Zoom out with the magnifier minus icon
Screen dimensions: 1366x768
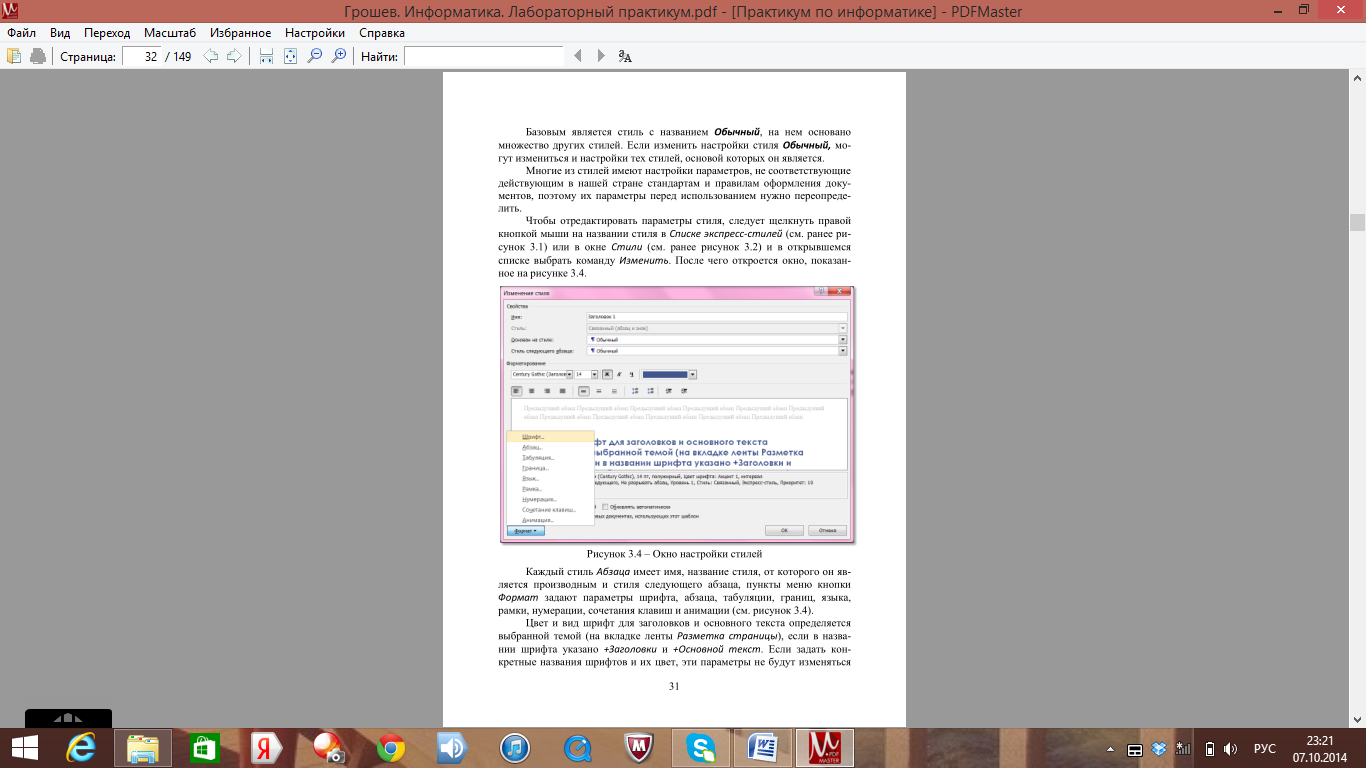point(315,56)
